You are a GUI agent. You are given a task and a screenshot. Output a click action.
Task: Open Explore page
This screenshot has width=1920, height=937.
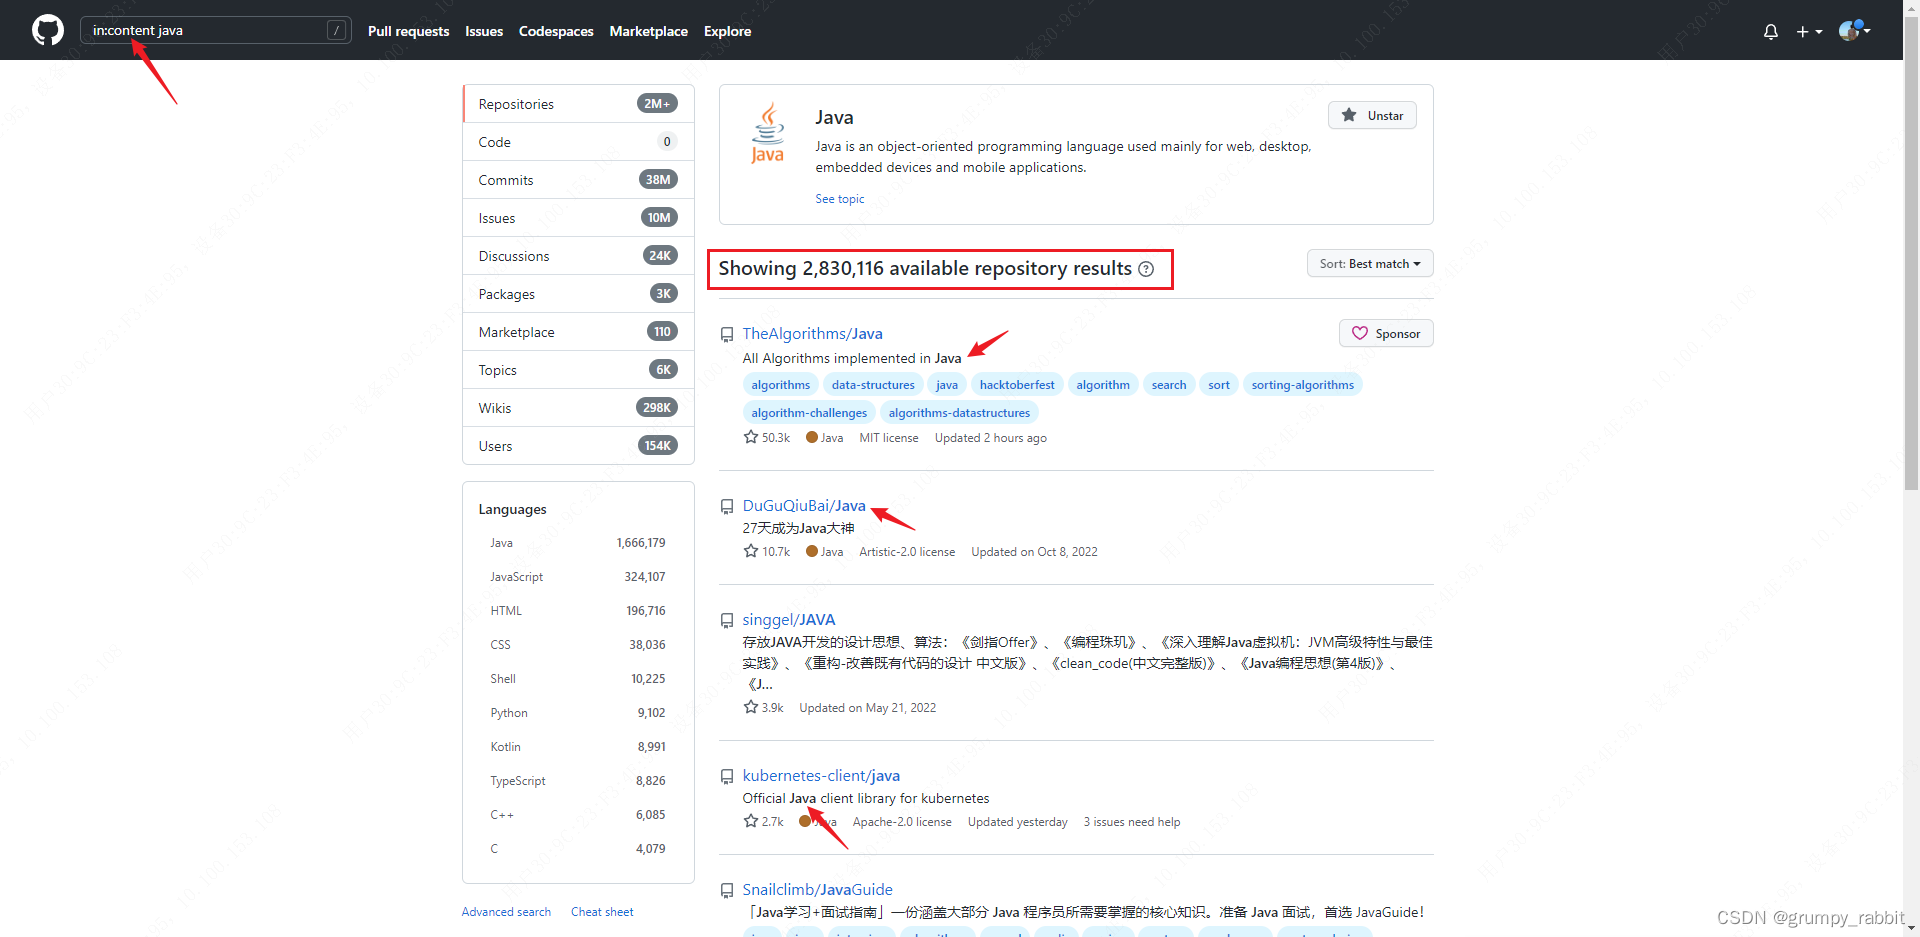click(727, 31)
